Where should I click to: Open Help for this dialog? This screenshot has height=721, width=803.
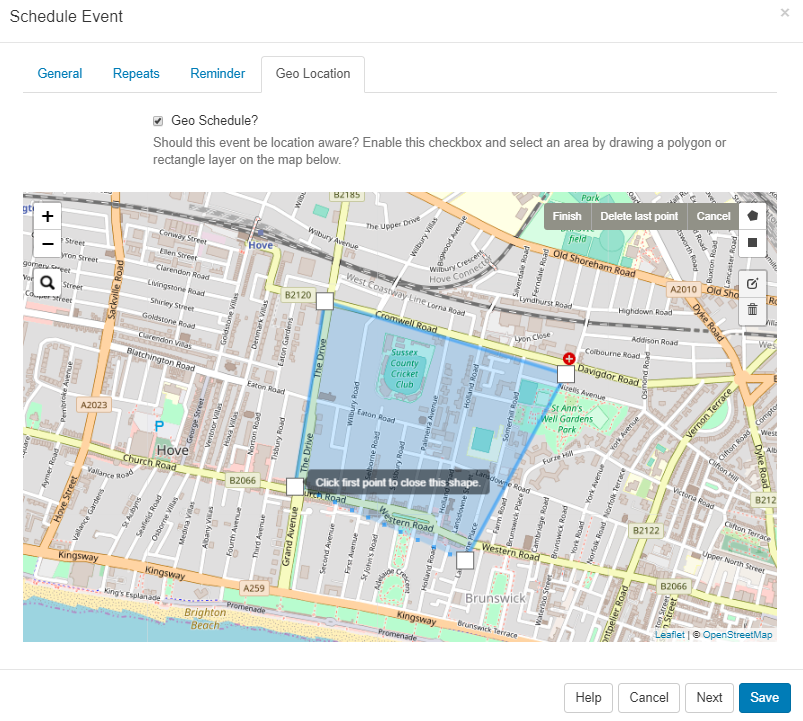(588, 698)
